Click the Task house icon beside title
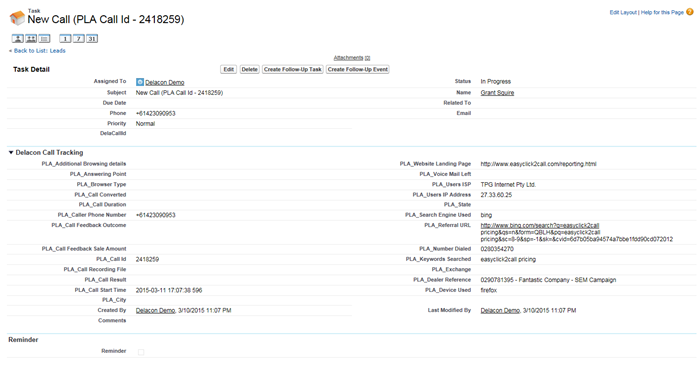Viewport: 698px width, 368px height. 17,18
